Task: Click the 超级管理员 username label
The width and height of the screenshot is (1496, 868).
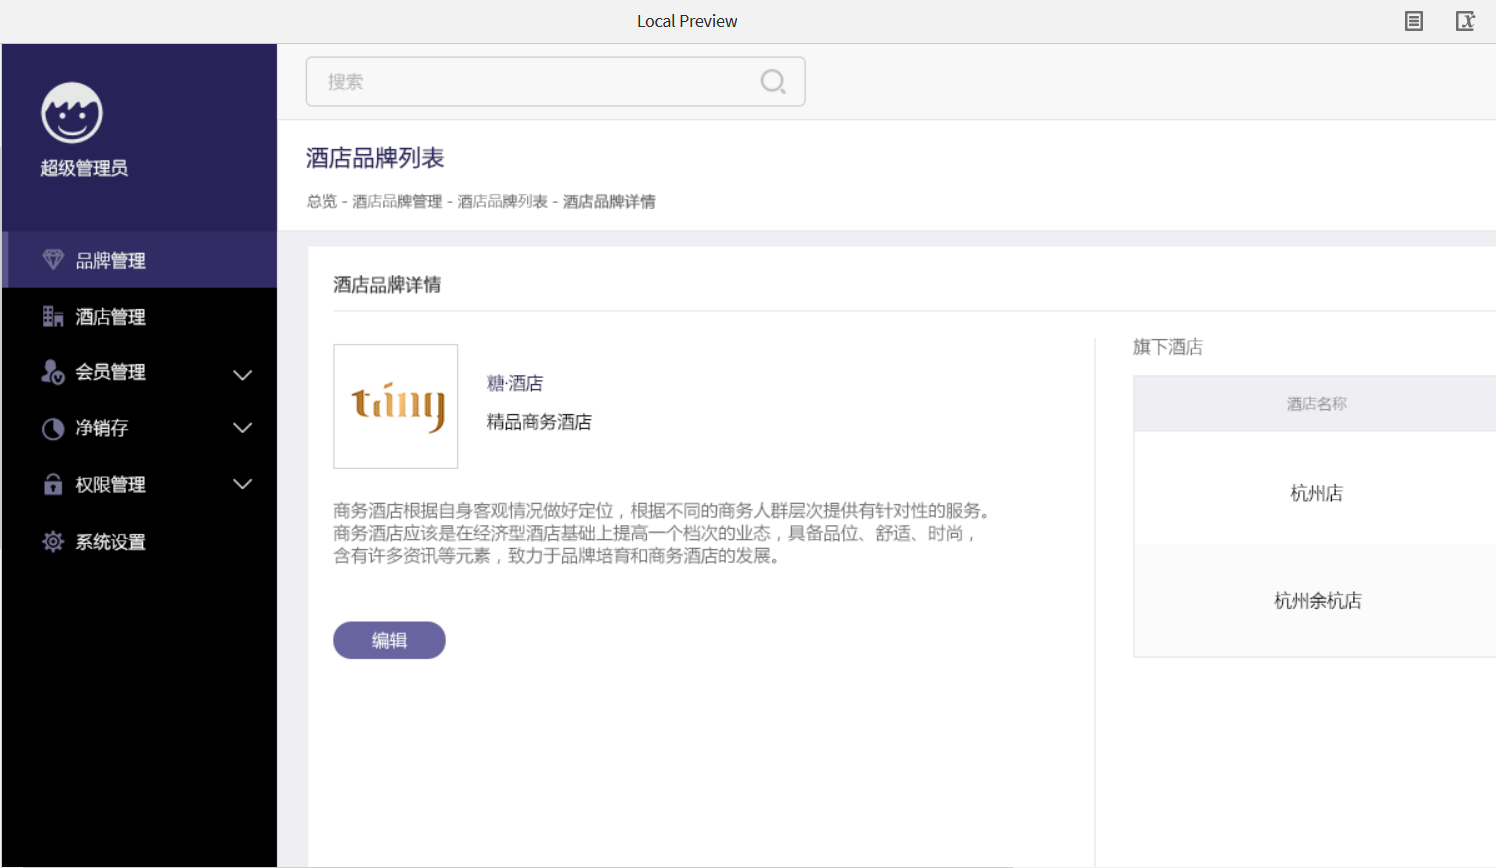Action: pos(84,168)
